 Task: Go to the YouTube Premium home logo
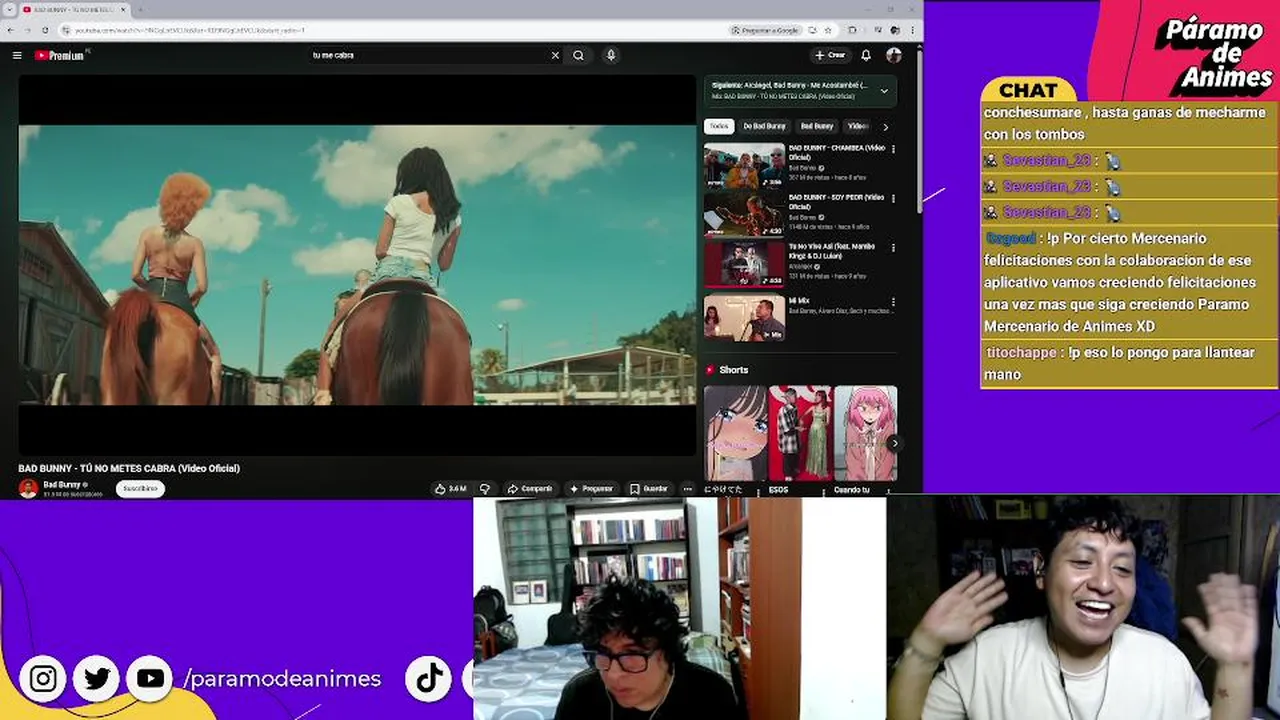(x=61, y=55)
